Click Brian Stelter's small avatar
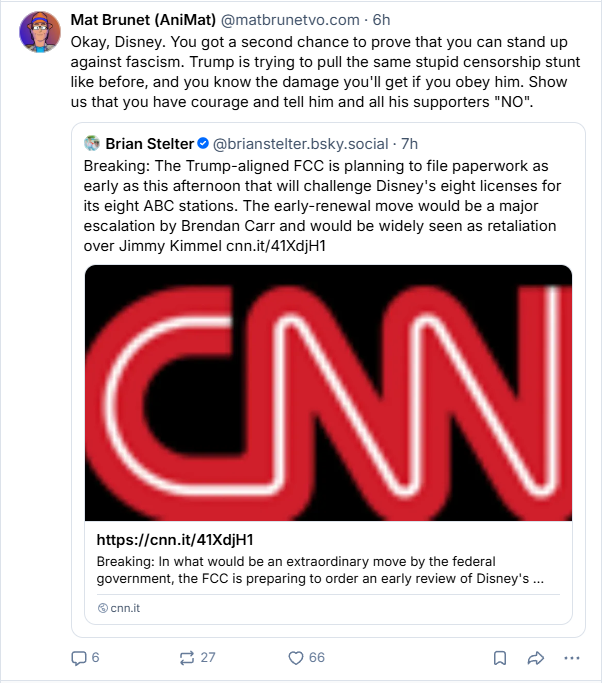This screenshot has width=603, height=683. 92,143
